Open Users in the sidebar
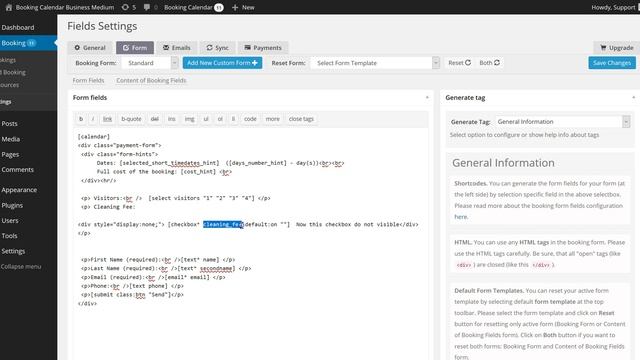The height and width of the screenshot is (360, 640). [x=10, y=220]
